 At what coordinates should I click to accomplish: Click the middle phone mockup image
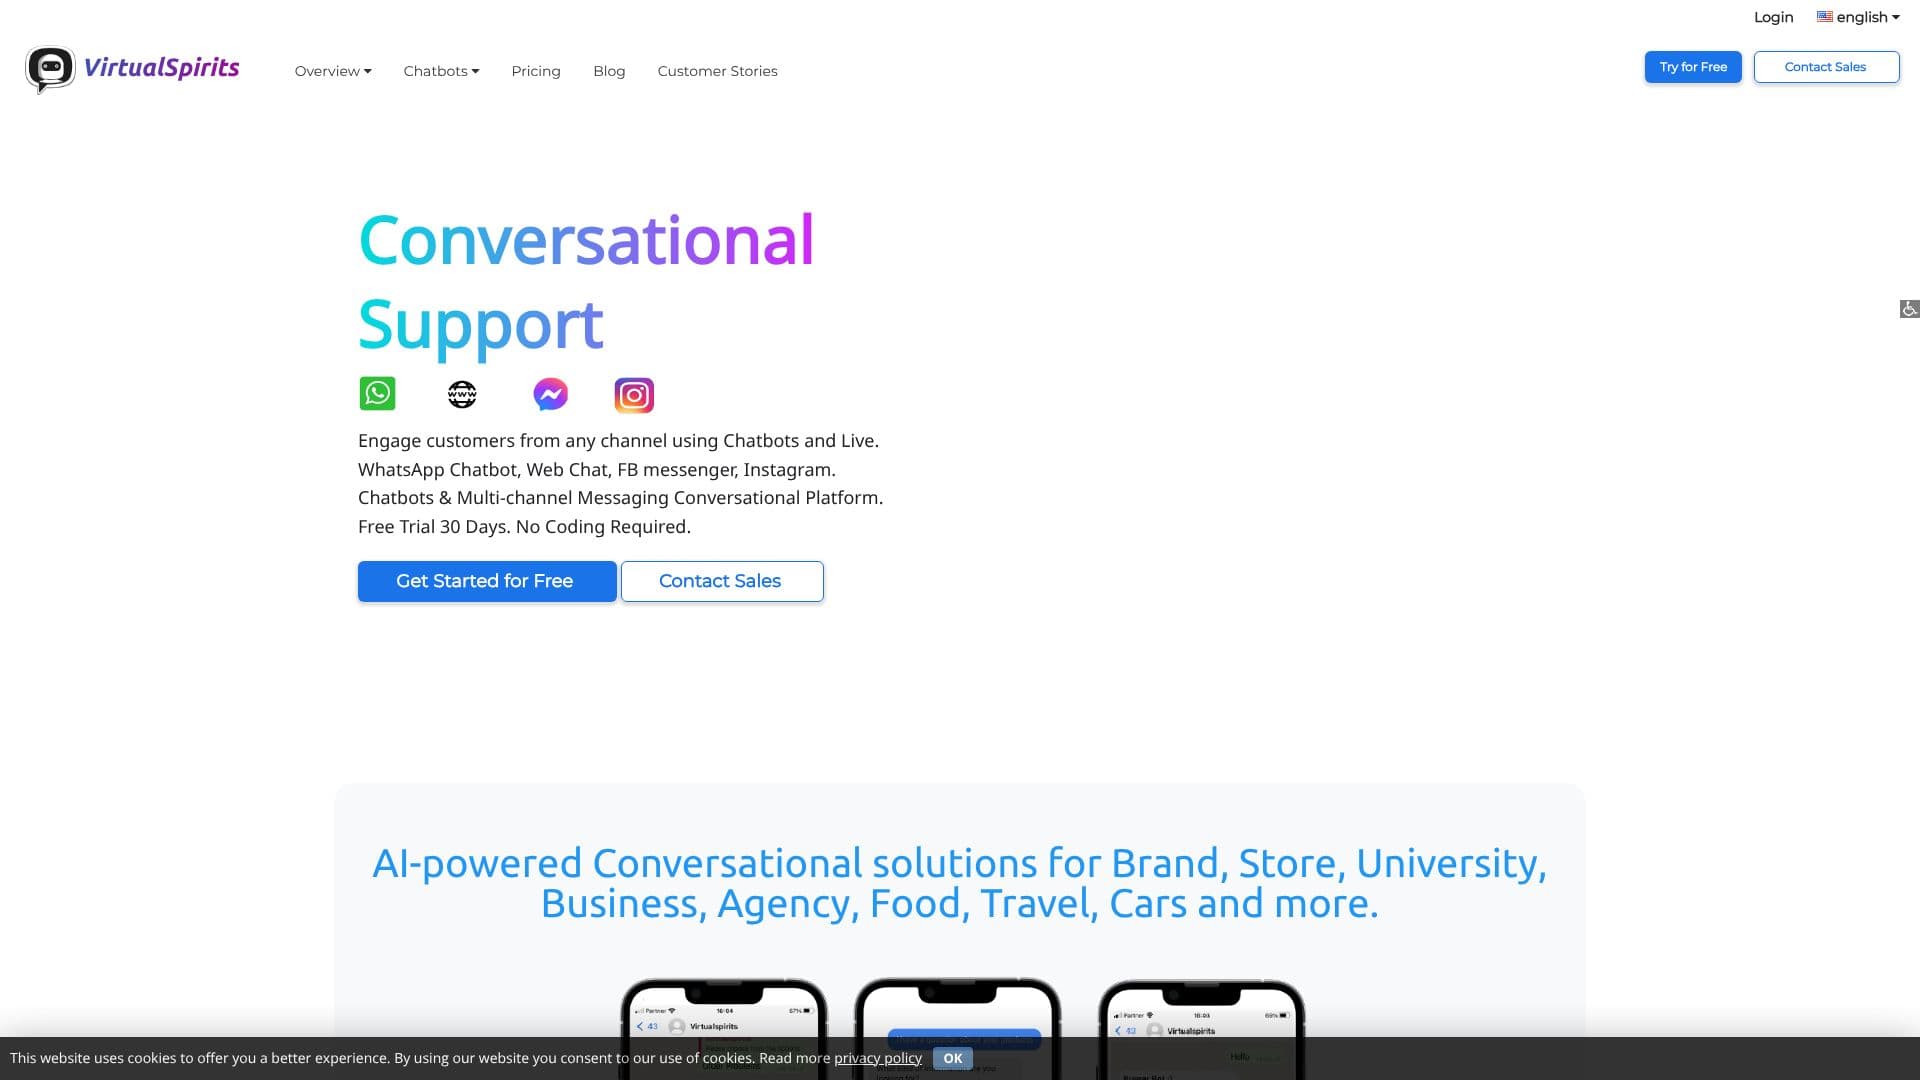click(957, 1028)
